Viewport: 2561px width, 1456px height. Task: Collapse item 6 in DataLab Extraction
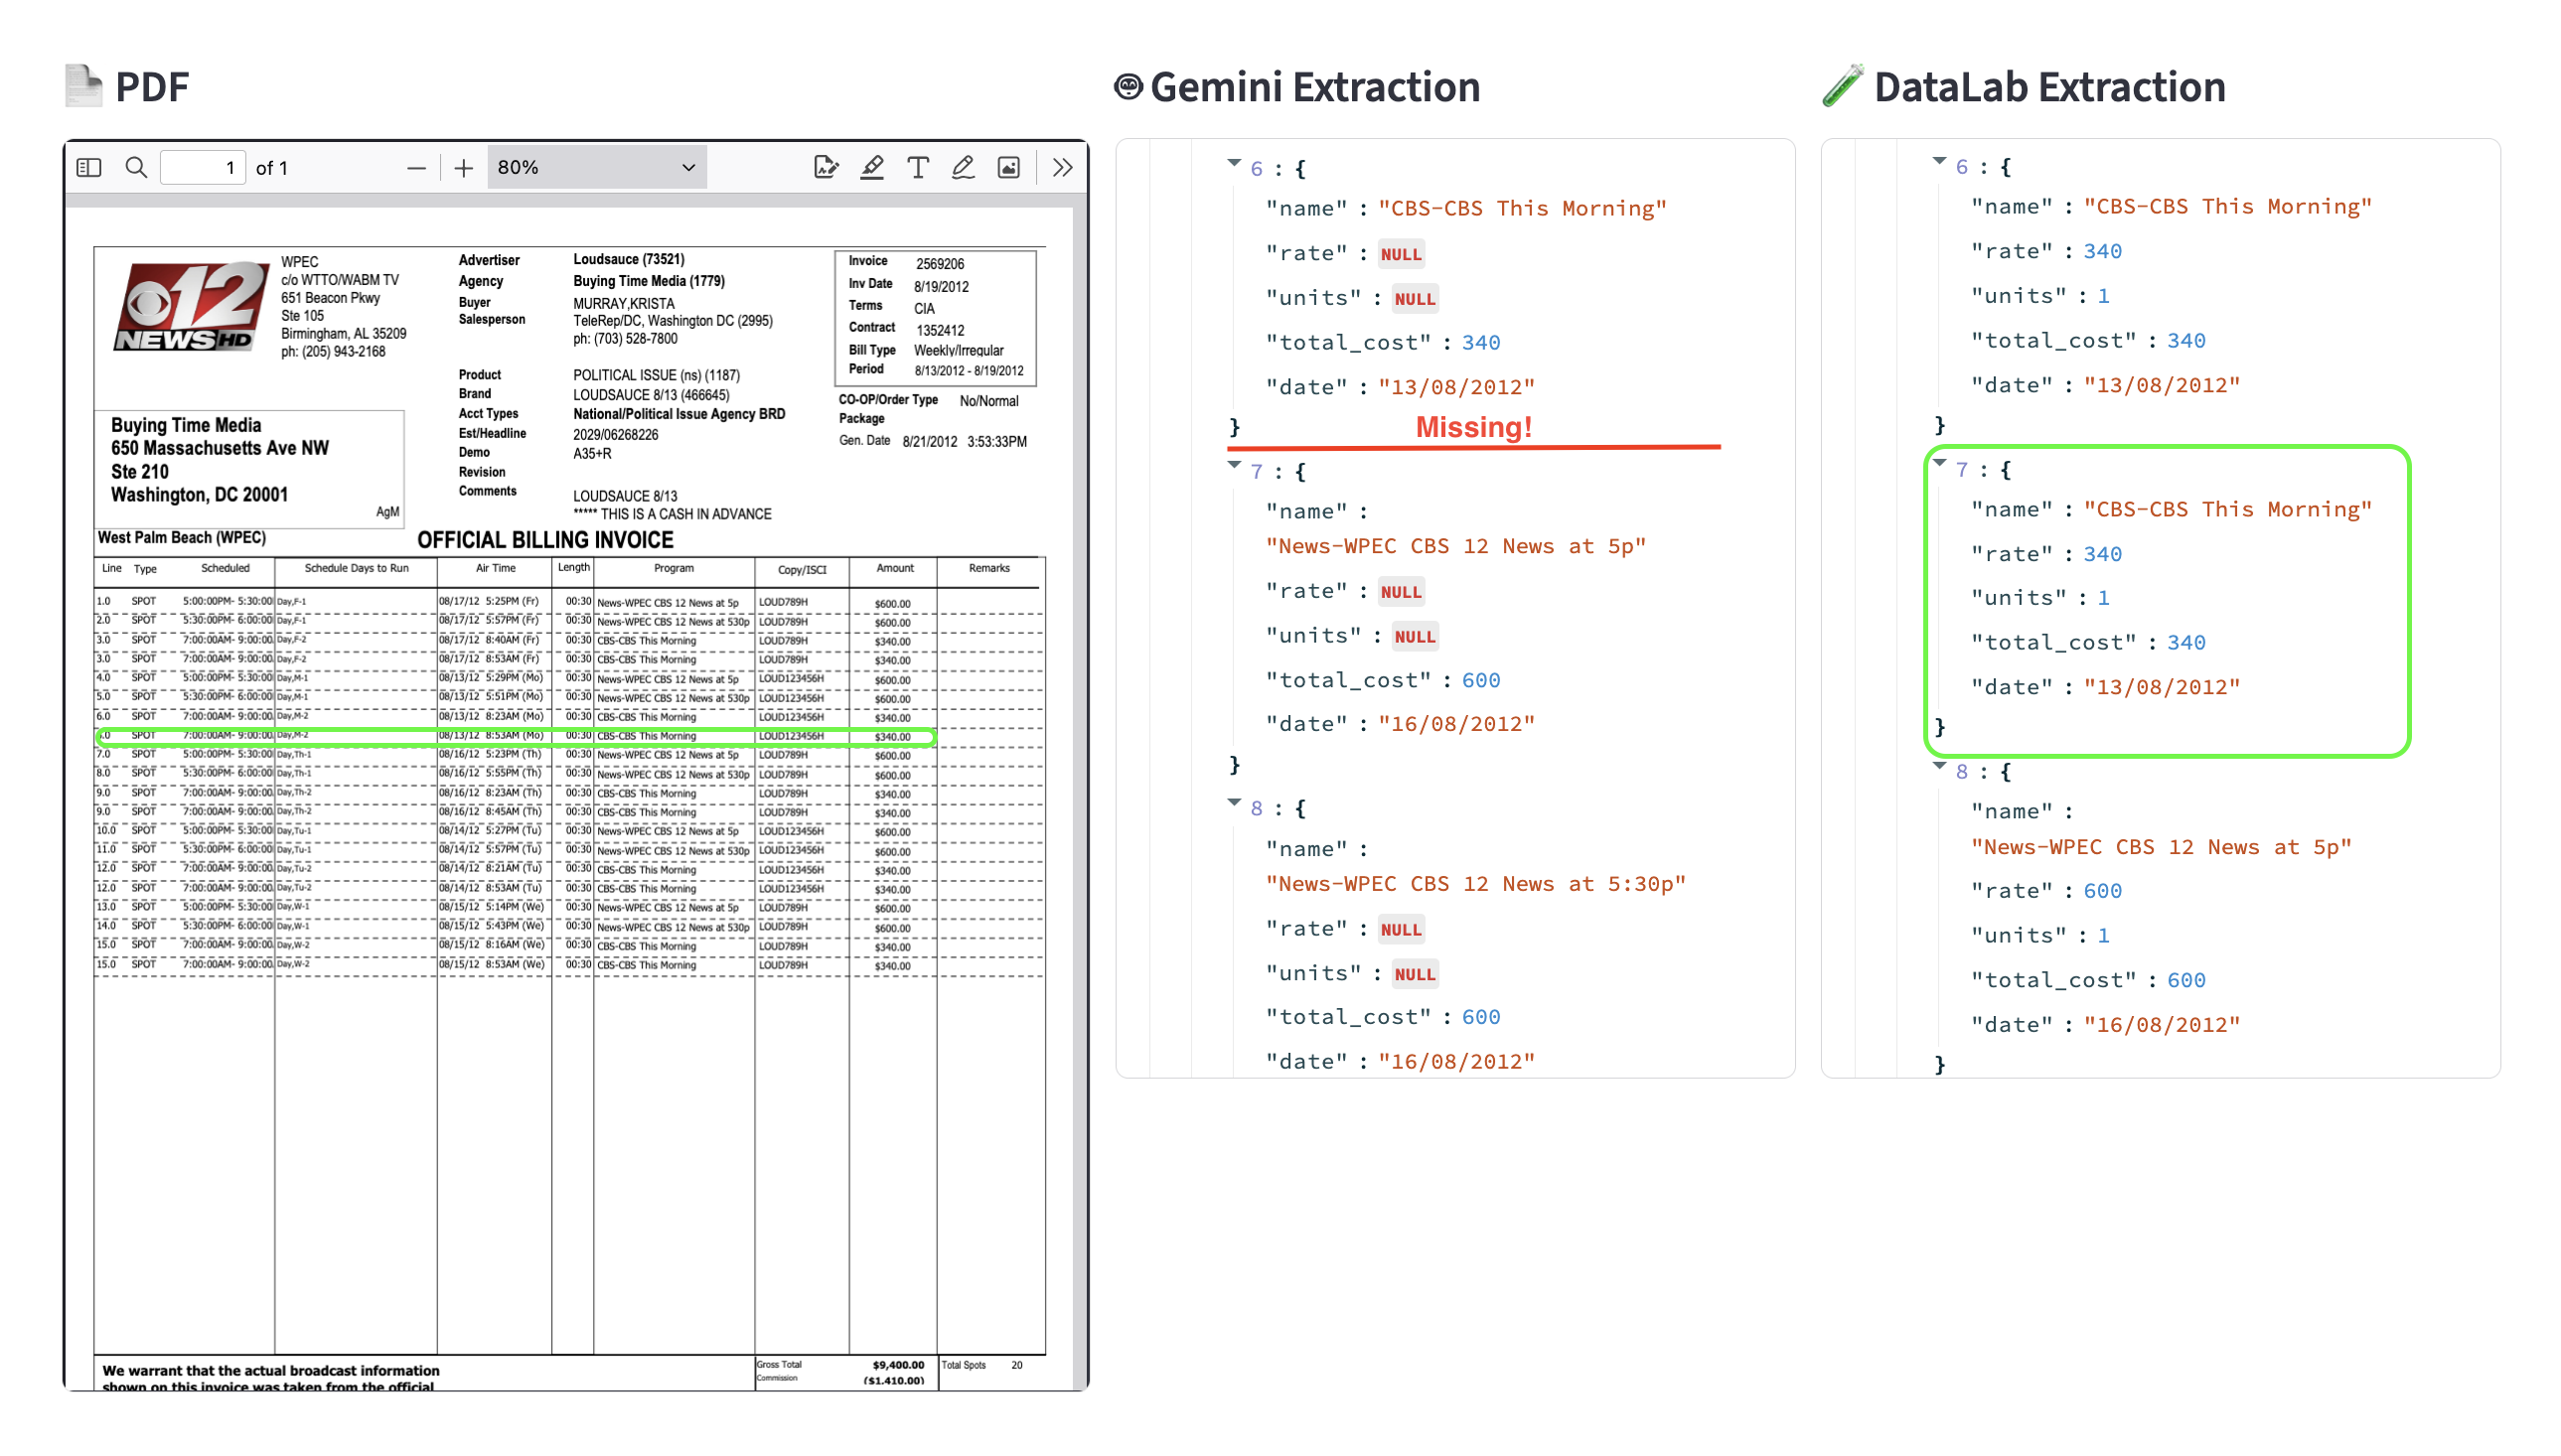tap(1939, 161)
